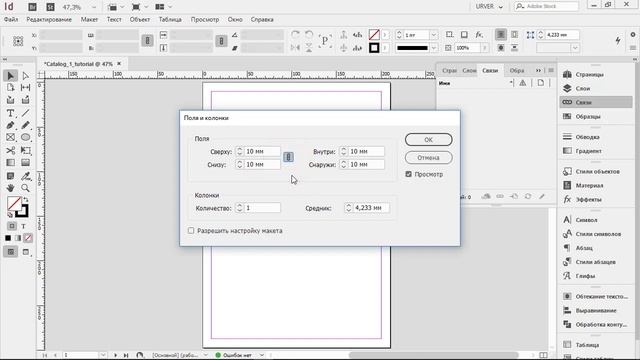Open preflight Ошибок нет dropdown
640x360 pixels.
click(262, 355)
